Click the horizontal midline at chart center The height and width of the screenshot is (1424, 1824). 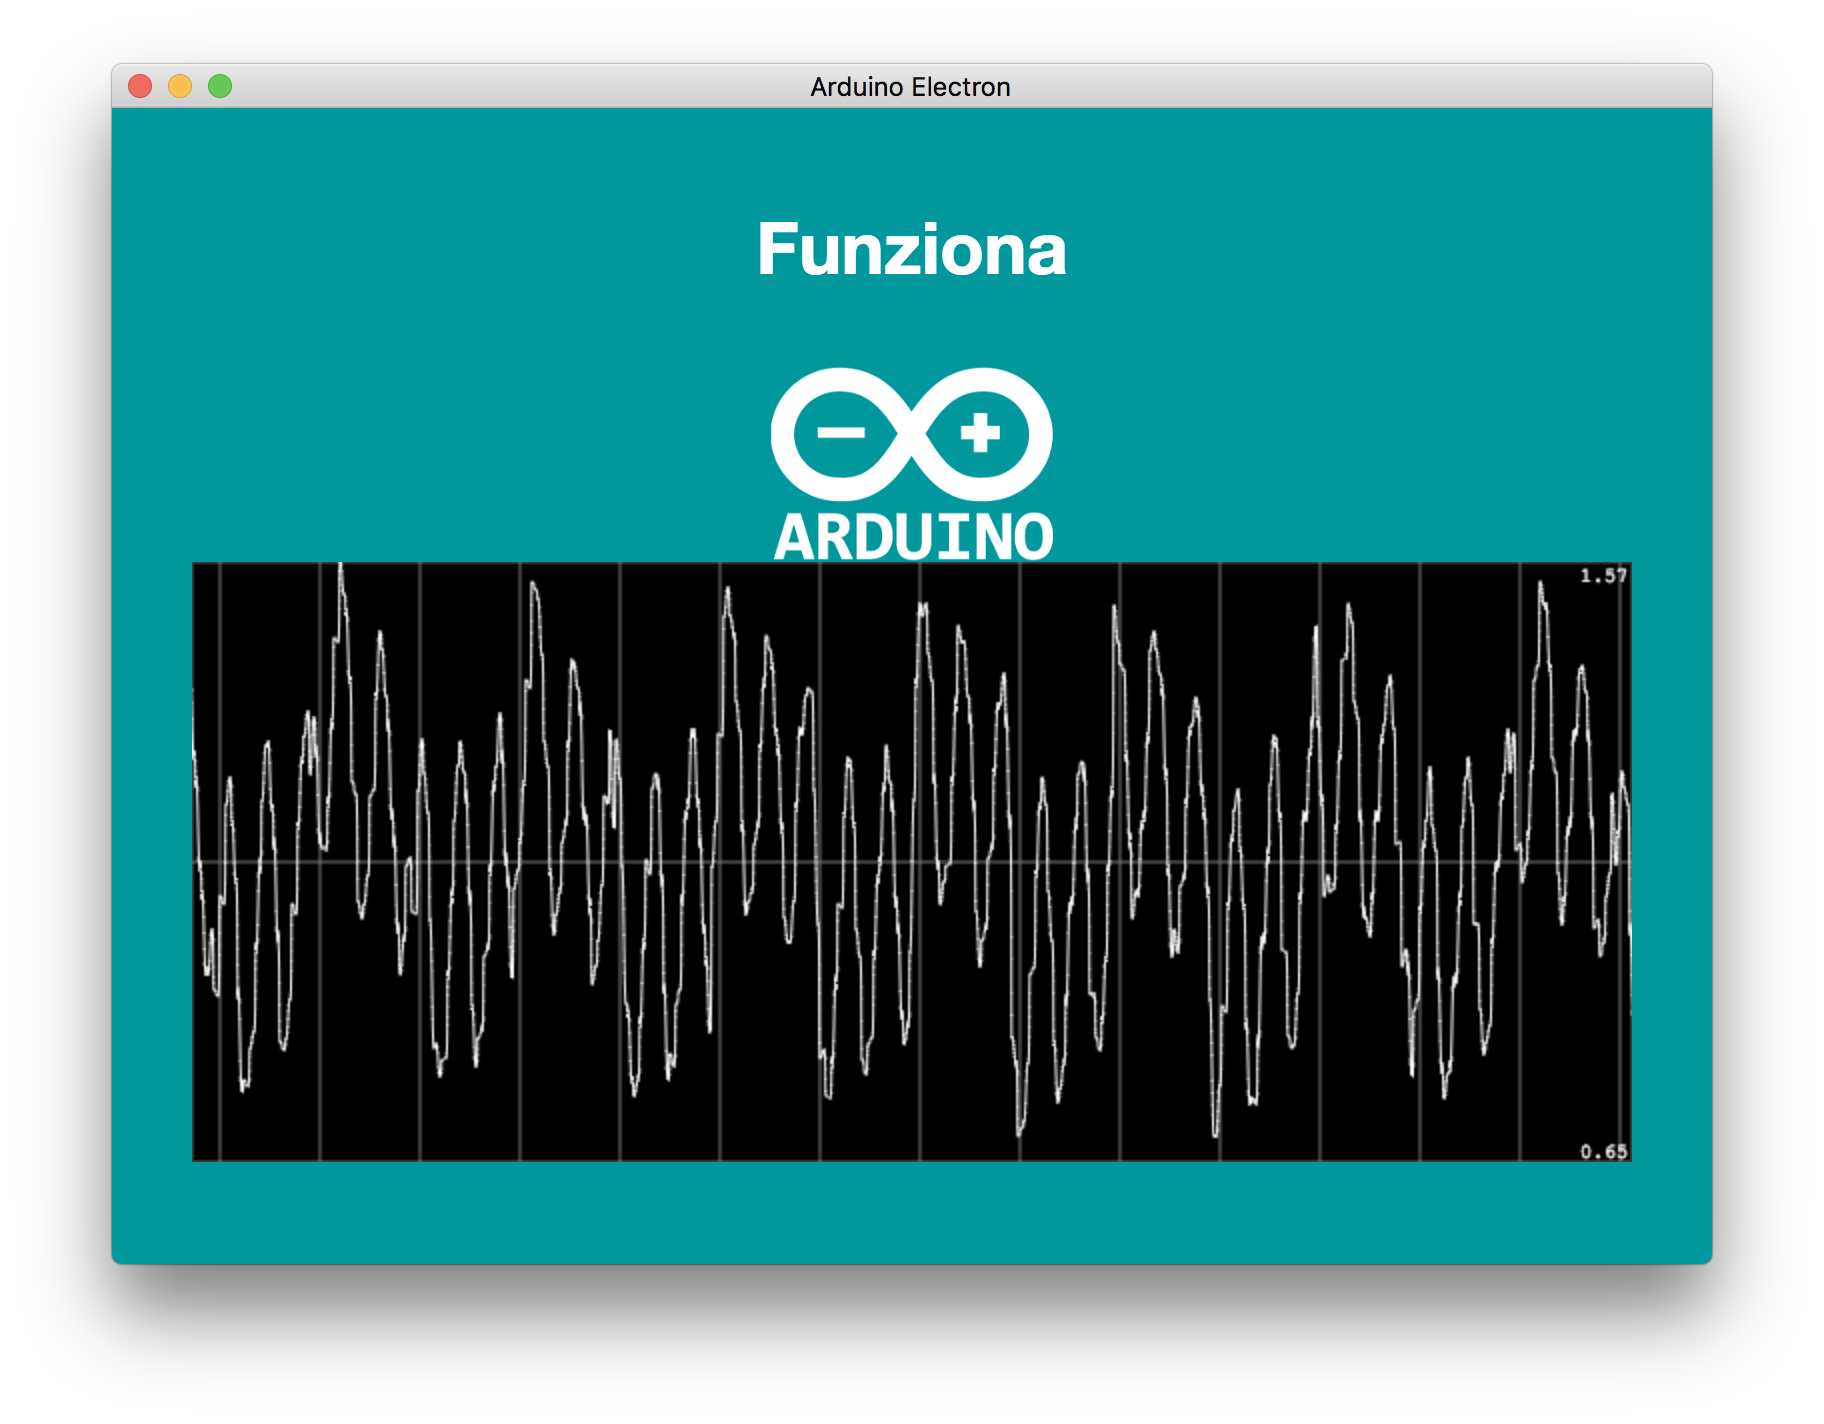911,861
